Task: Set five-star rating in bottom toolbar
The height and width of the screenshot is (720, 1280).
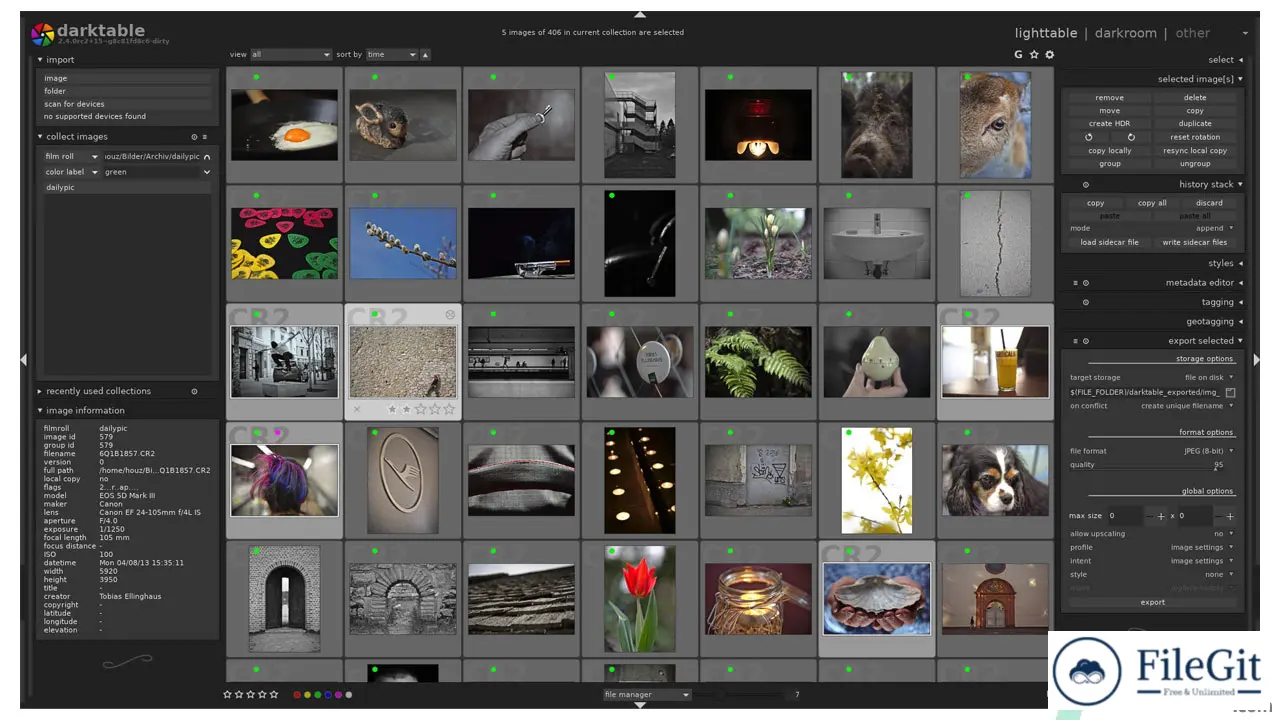Action: pos(274,694)
